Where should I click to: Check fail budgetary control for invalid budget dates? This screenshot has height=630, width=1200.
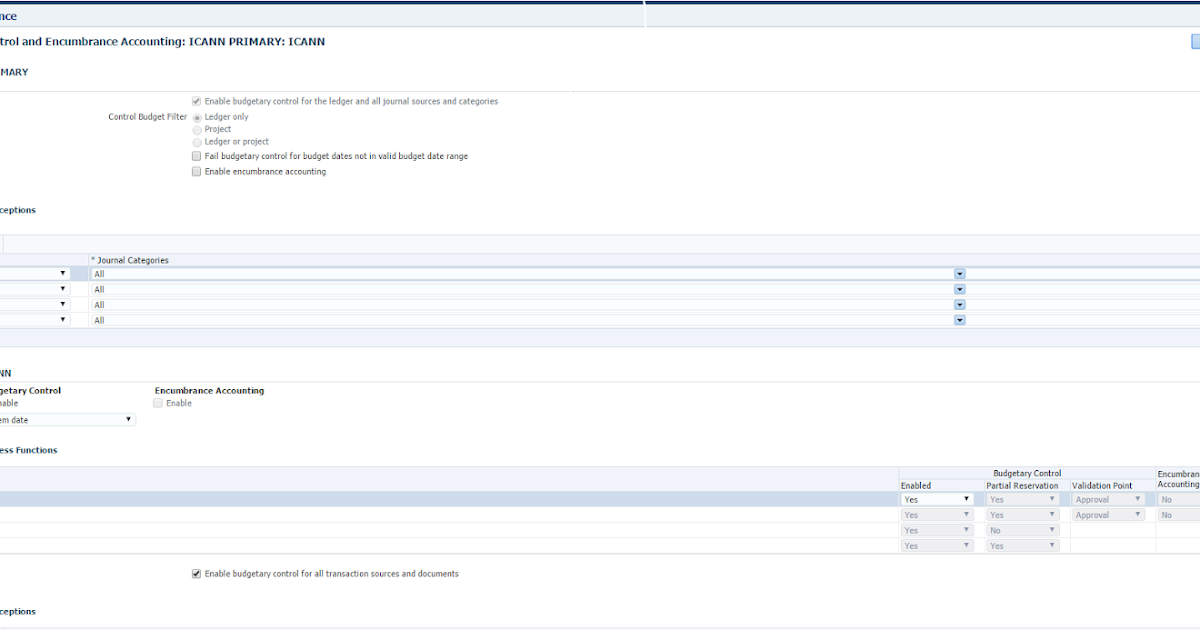[196, 156]
